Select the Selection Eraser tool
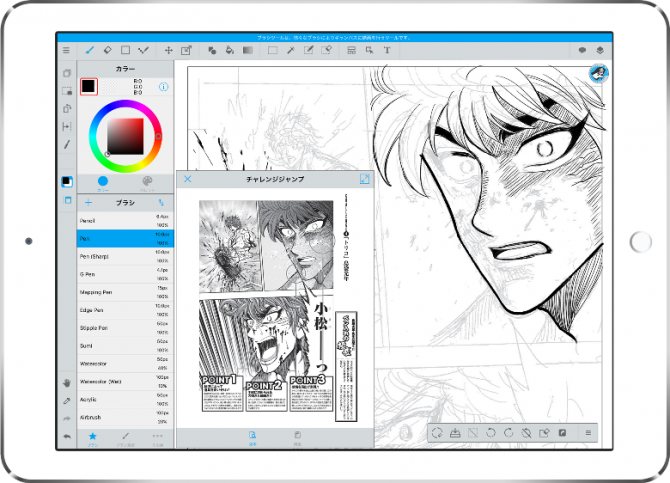670x483 pixels. coord(326,50)
